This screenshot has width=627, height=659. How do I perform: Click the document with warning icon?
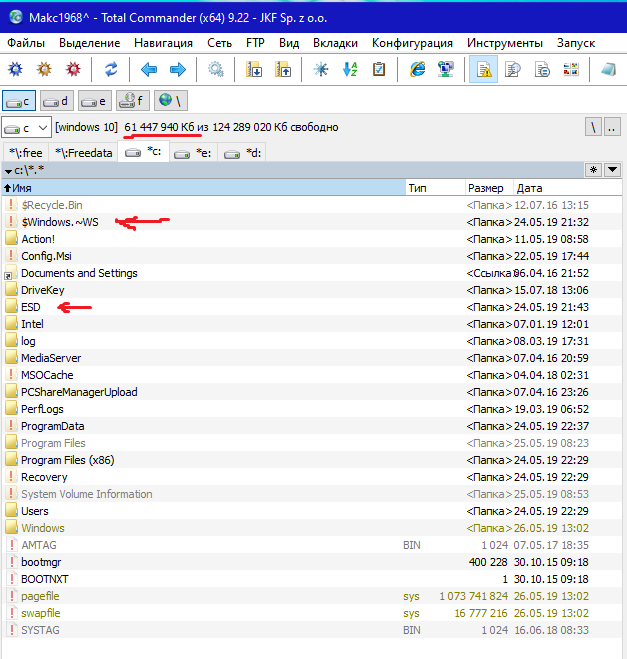tap(484, 69)
